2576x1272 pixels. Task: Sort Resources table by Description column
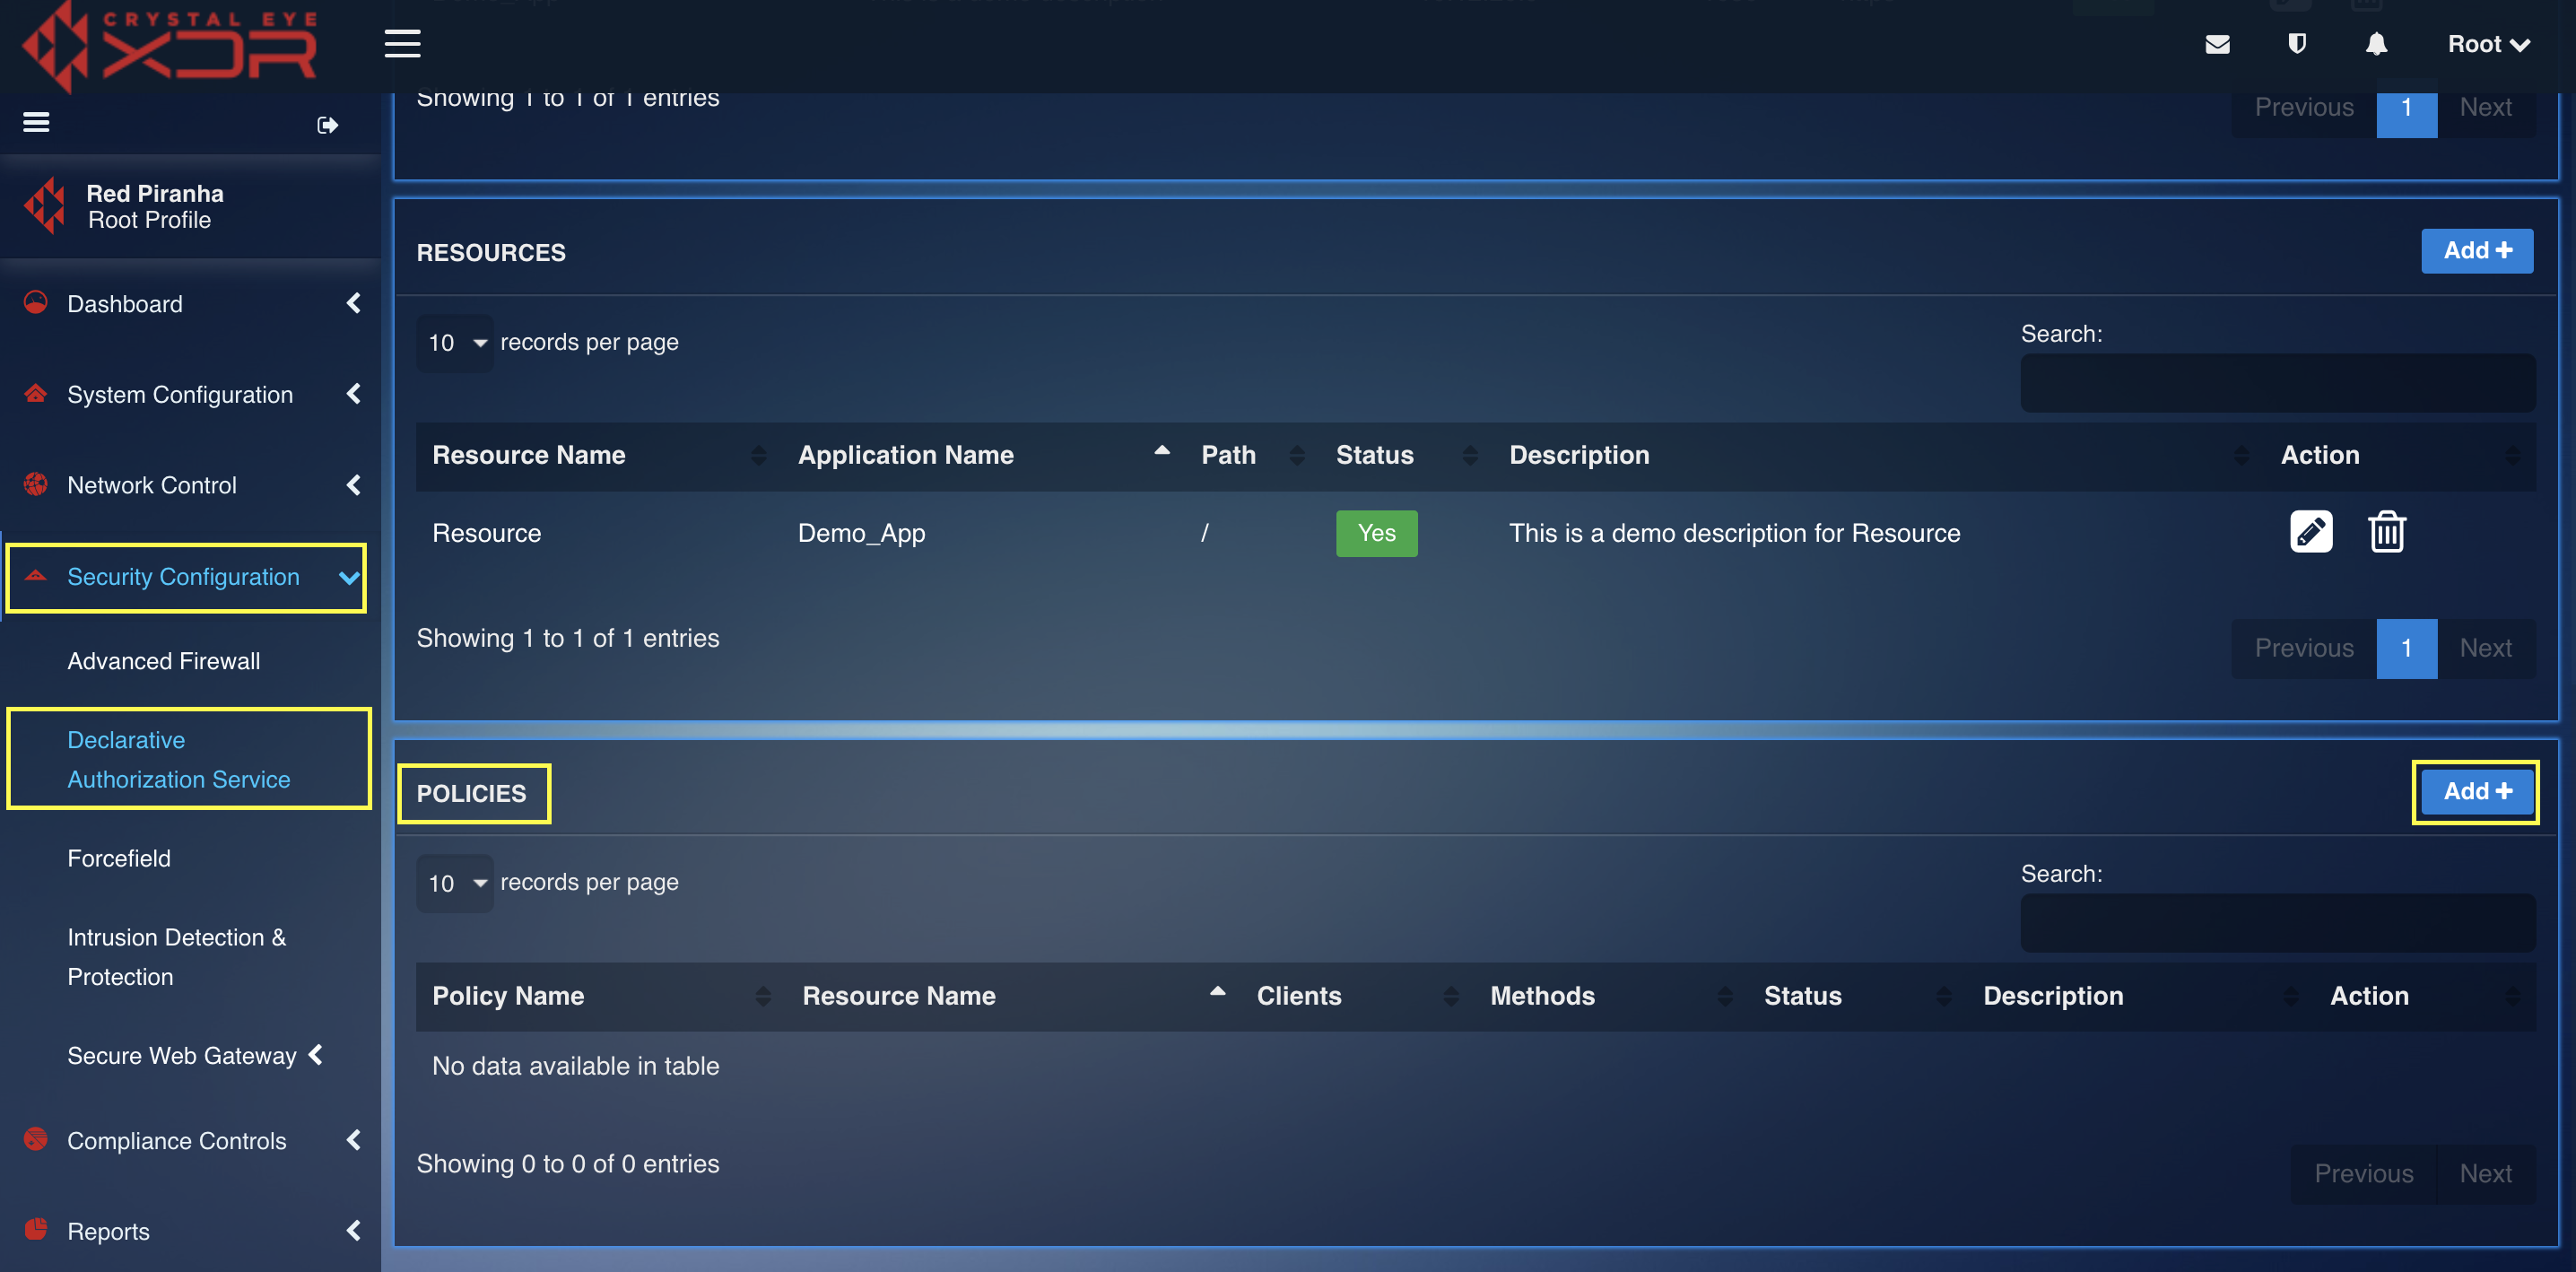[1879, 455]
